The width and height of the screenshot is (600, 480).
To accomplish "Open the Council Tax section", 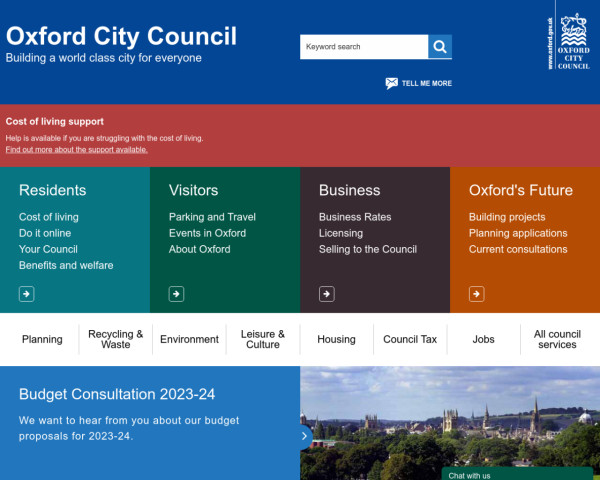I will 410,339.
